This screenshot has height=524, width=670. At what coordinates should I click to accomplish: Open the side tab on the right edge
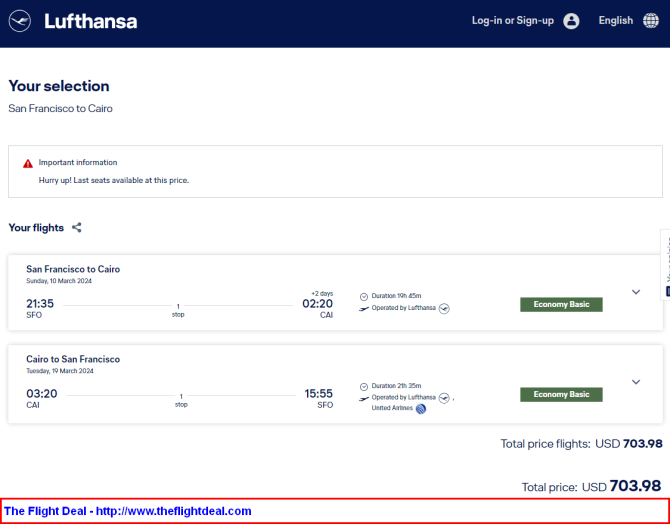click(x=665, y=265)
